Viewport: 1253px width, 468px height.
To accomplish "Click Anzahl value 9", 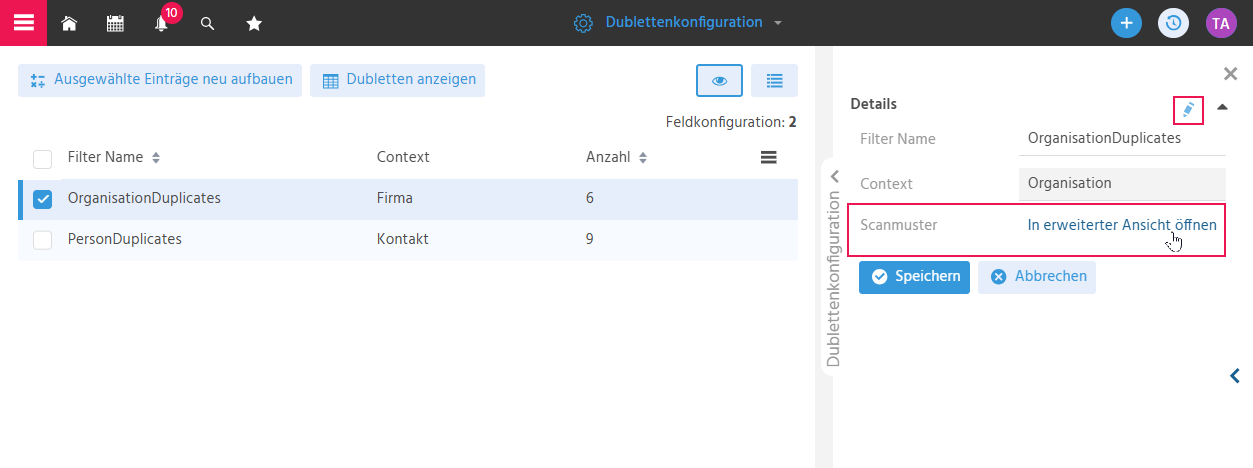I will (590, 239).
